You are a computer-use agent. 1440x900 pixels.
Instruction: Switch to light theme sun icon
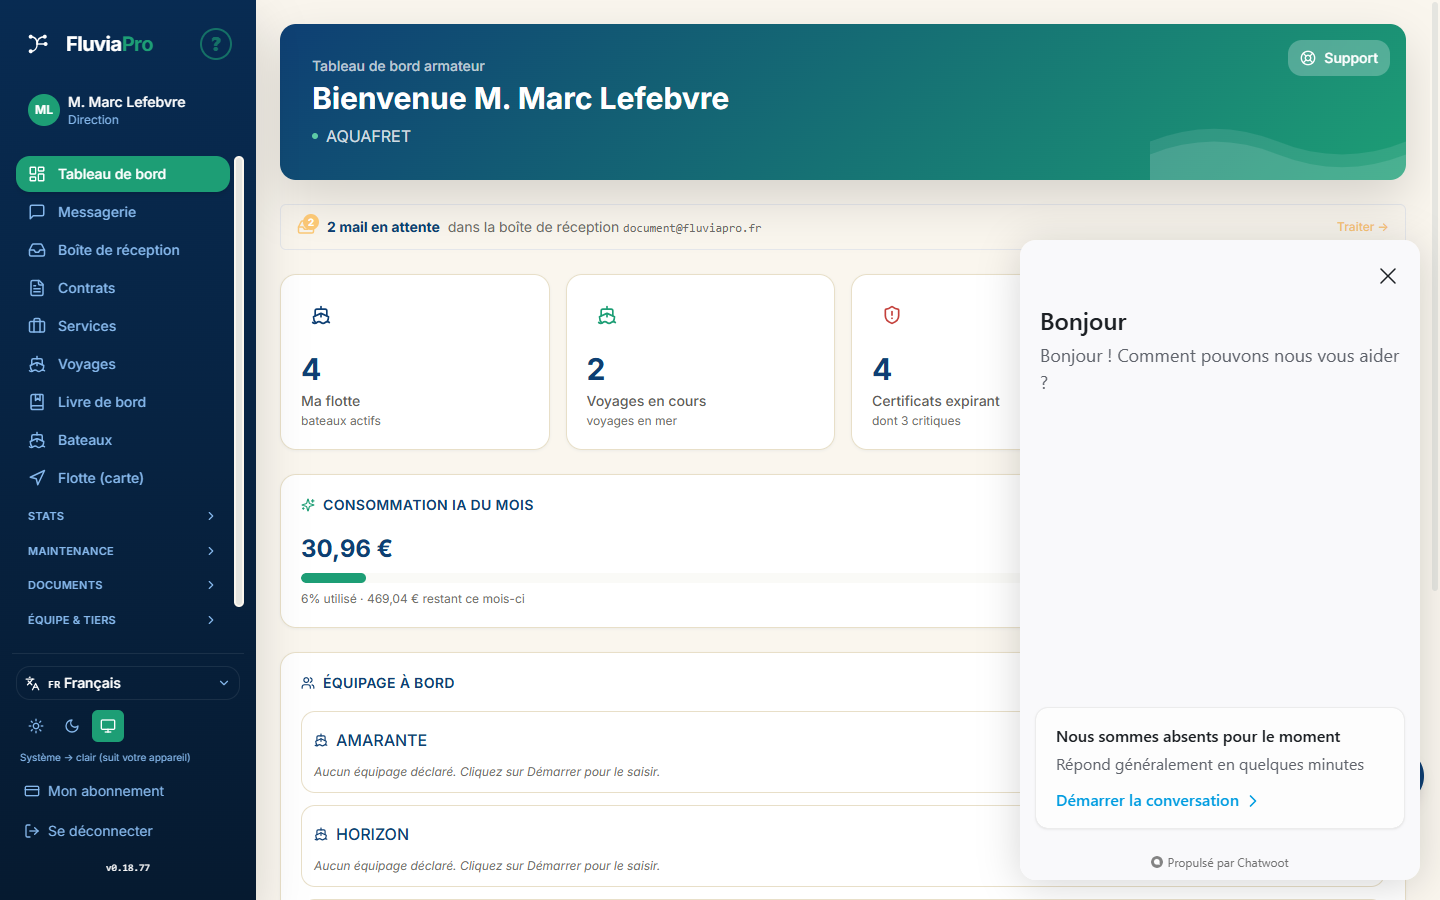36,726
